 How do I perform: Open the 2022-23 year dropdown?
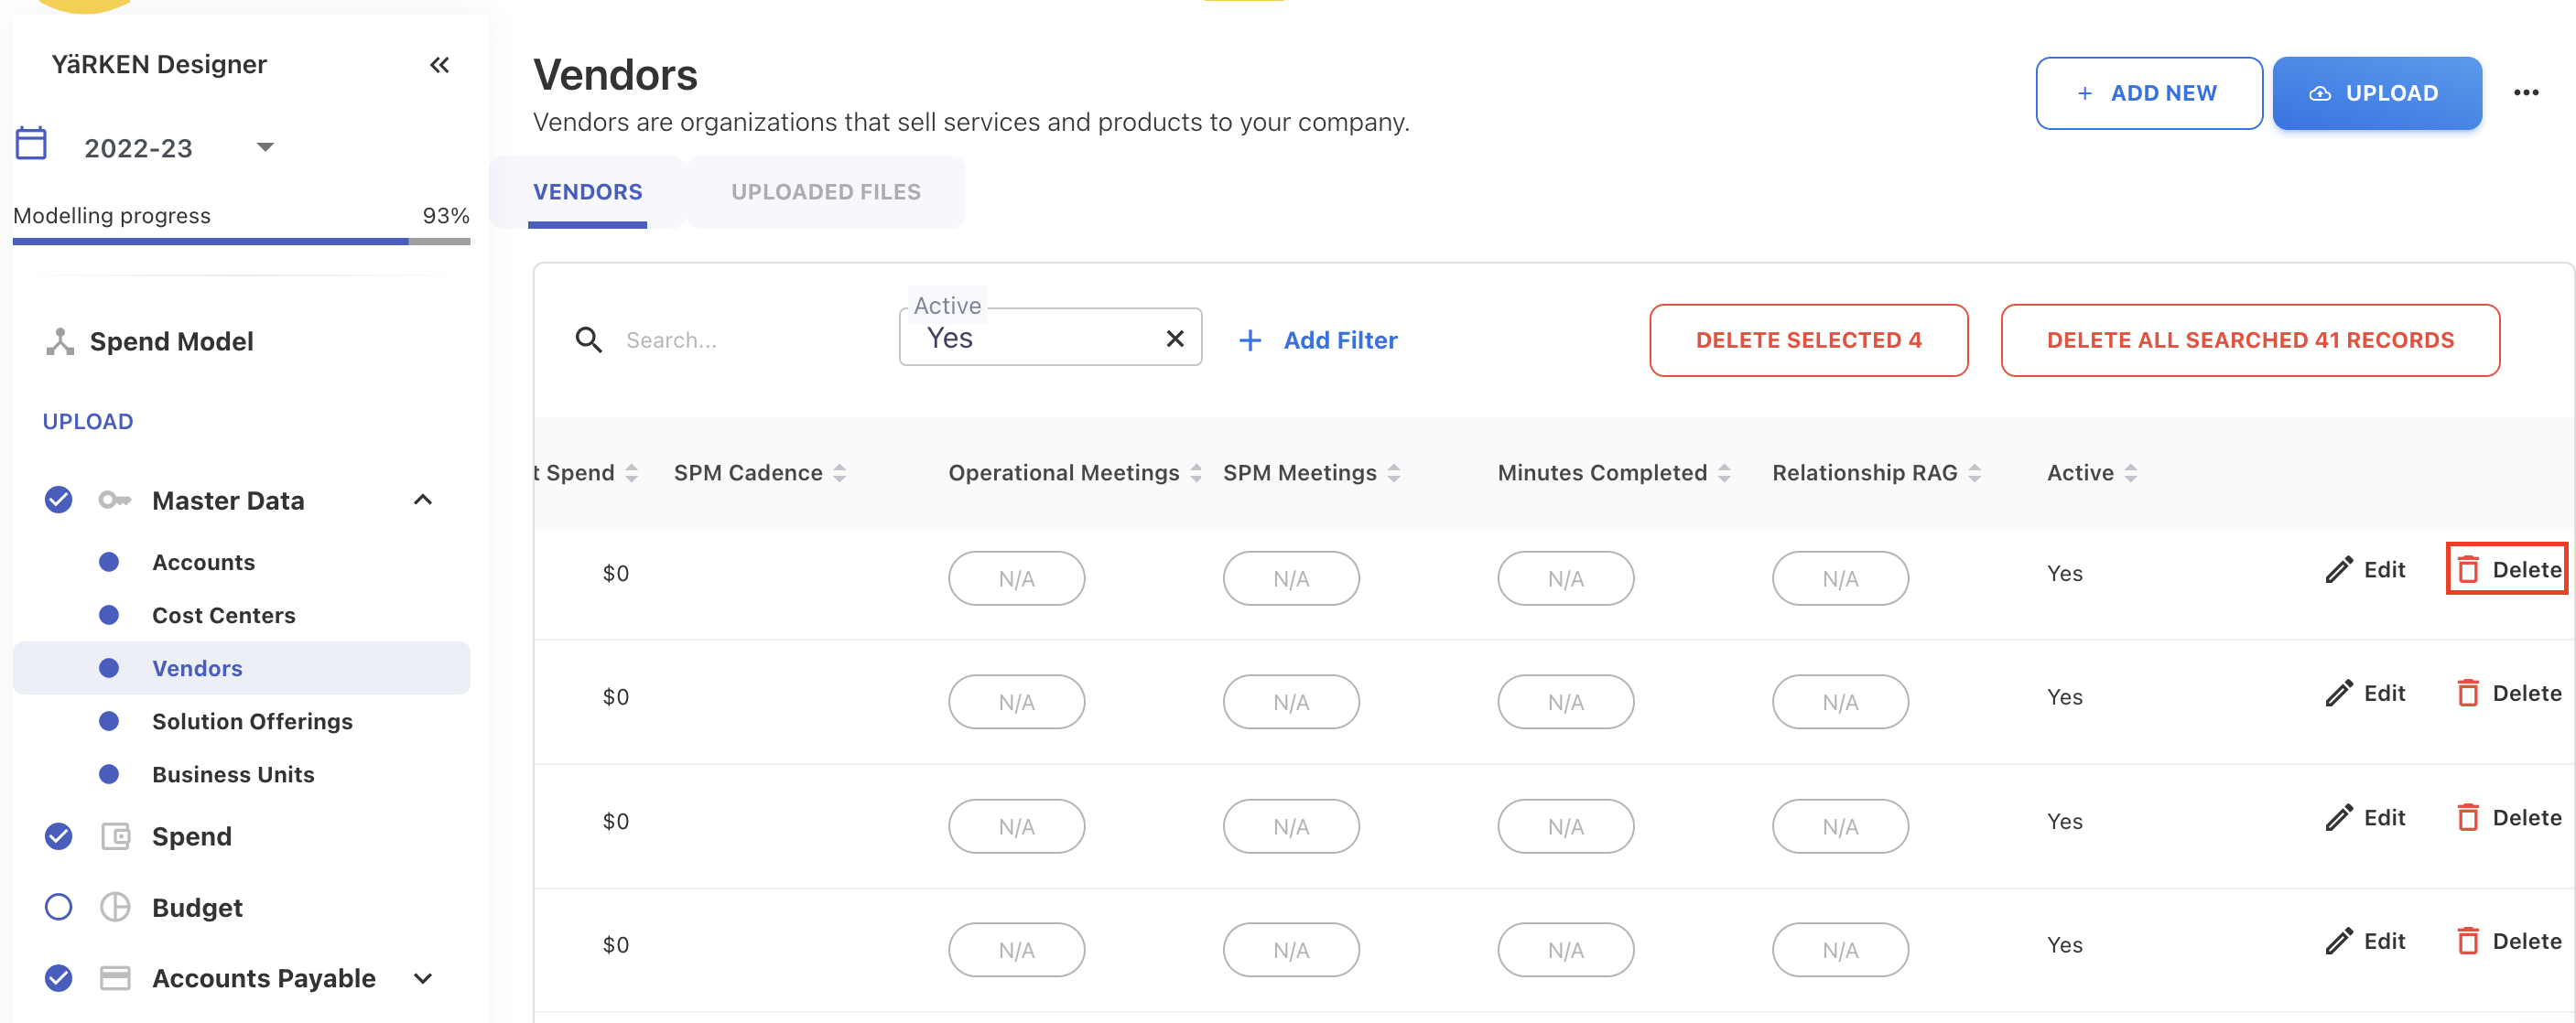tap(265, 148)
